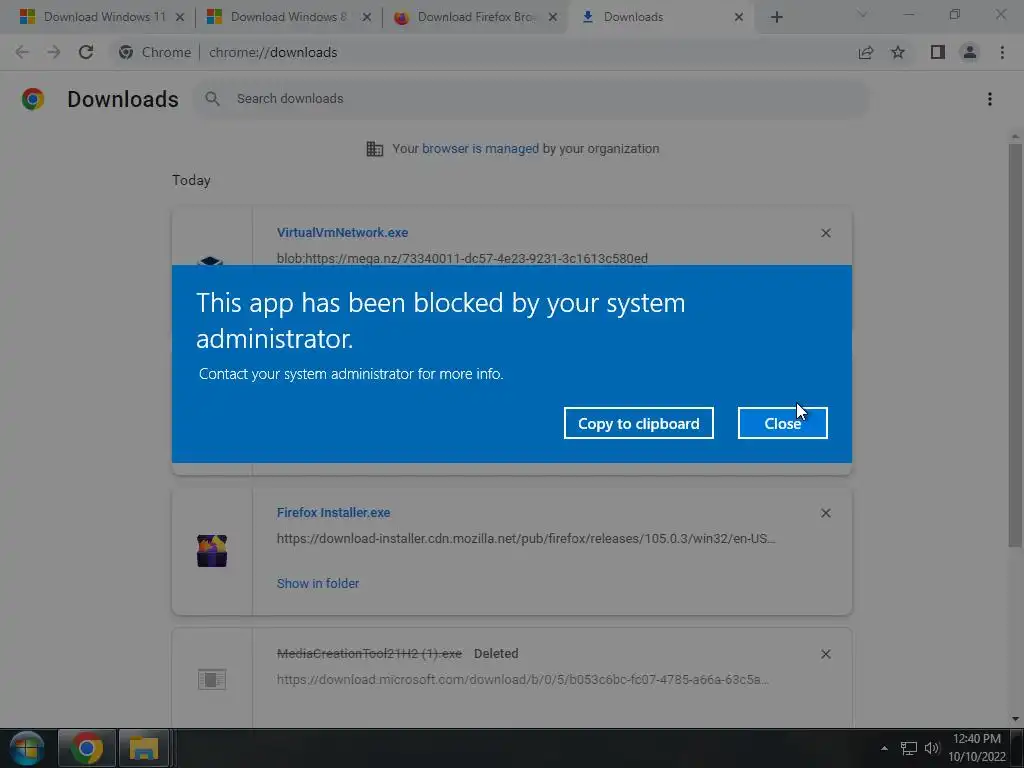Close the Download Windows 8 tab
Viewport: 1024px width, 768px height.
coord(366,17)
